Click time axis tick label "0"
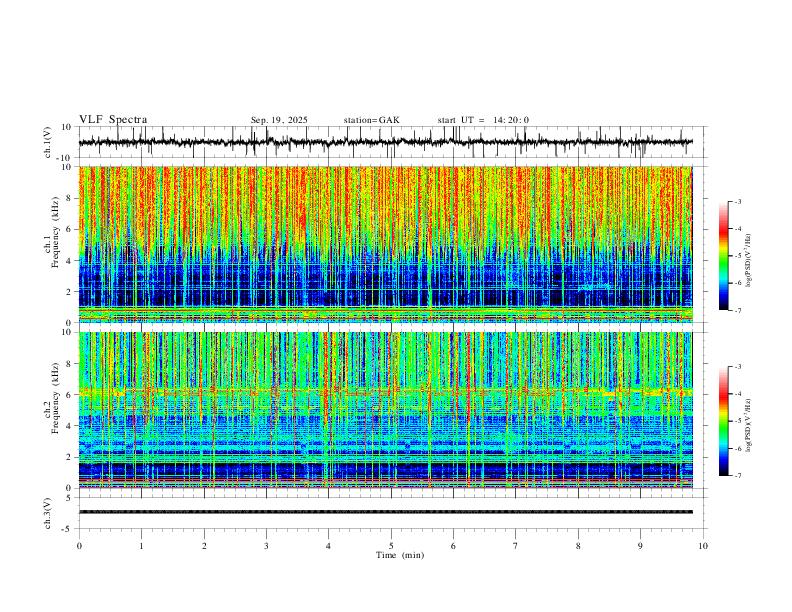 coord(79,546)
